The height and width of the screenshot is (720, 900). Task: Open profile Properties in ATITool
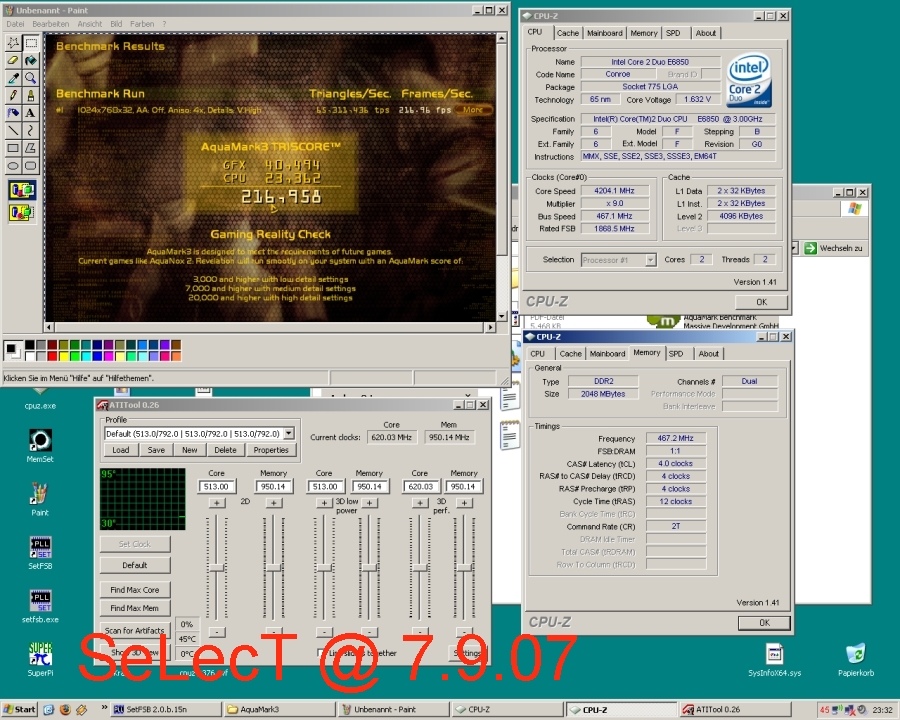(271, 450)
